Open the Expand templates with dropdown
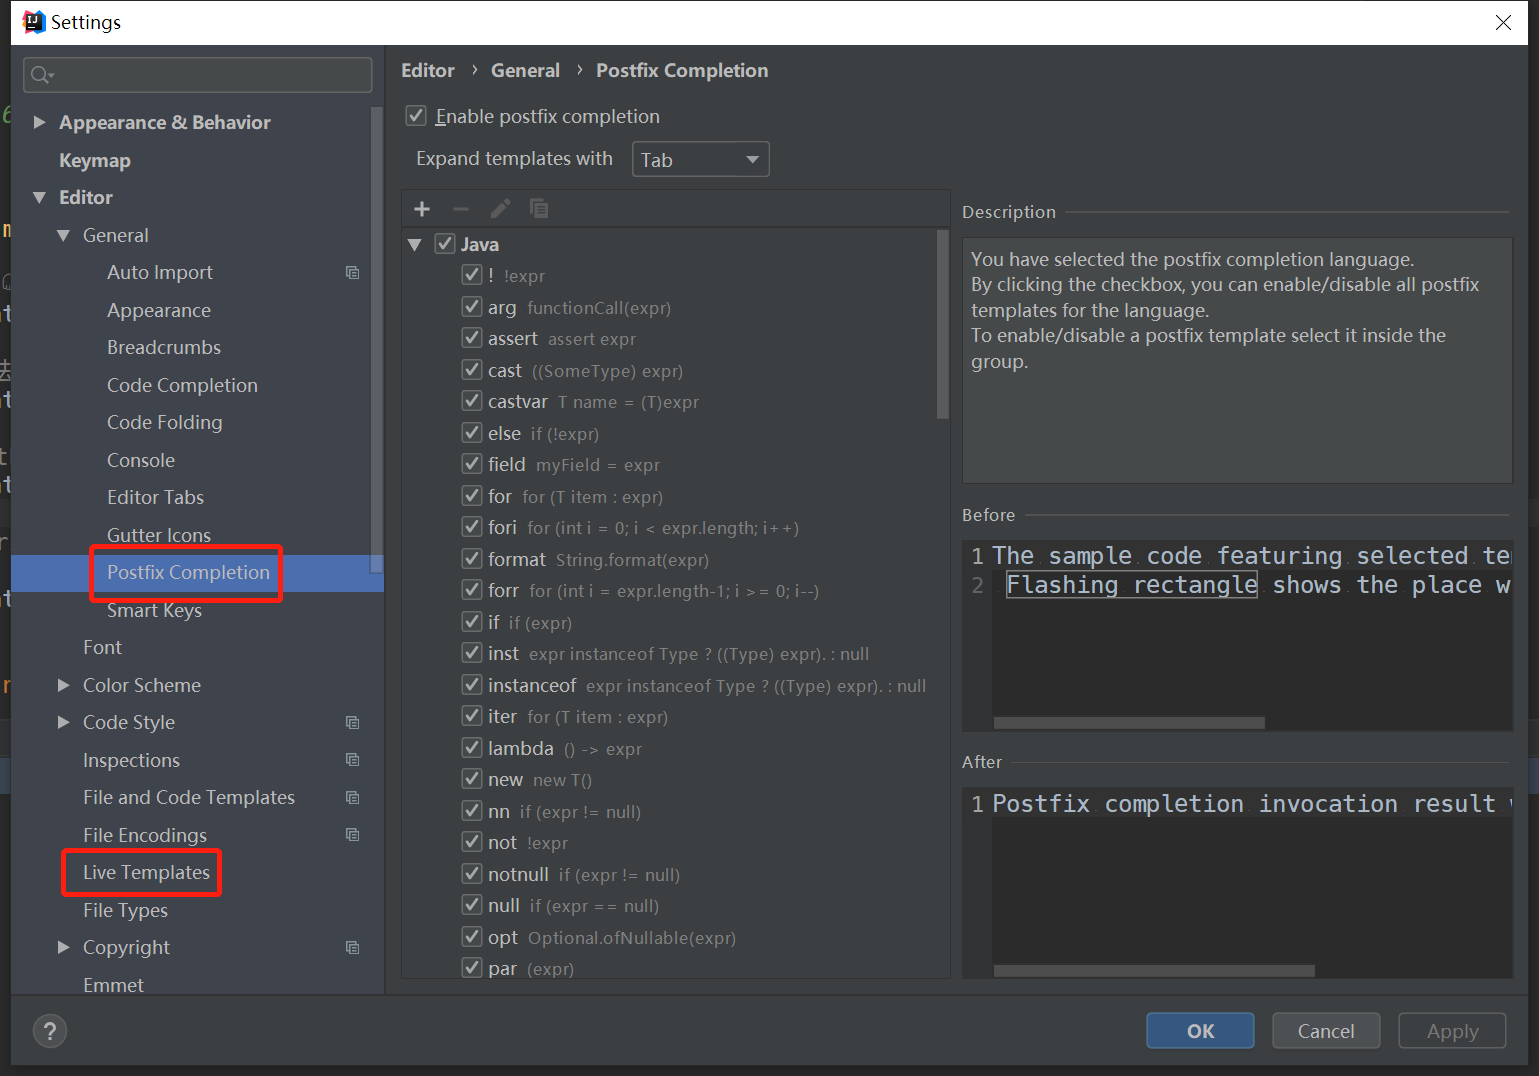This screenshot has width=1539, height=1076. pyautogui.click(x=700, y=160)
